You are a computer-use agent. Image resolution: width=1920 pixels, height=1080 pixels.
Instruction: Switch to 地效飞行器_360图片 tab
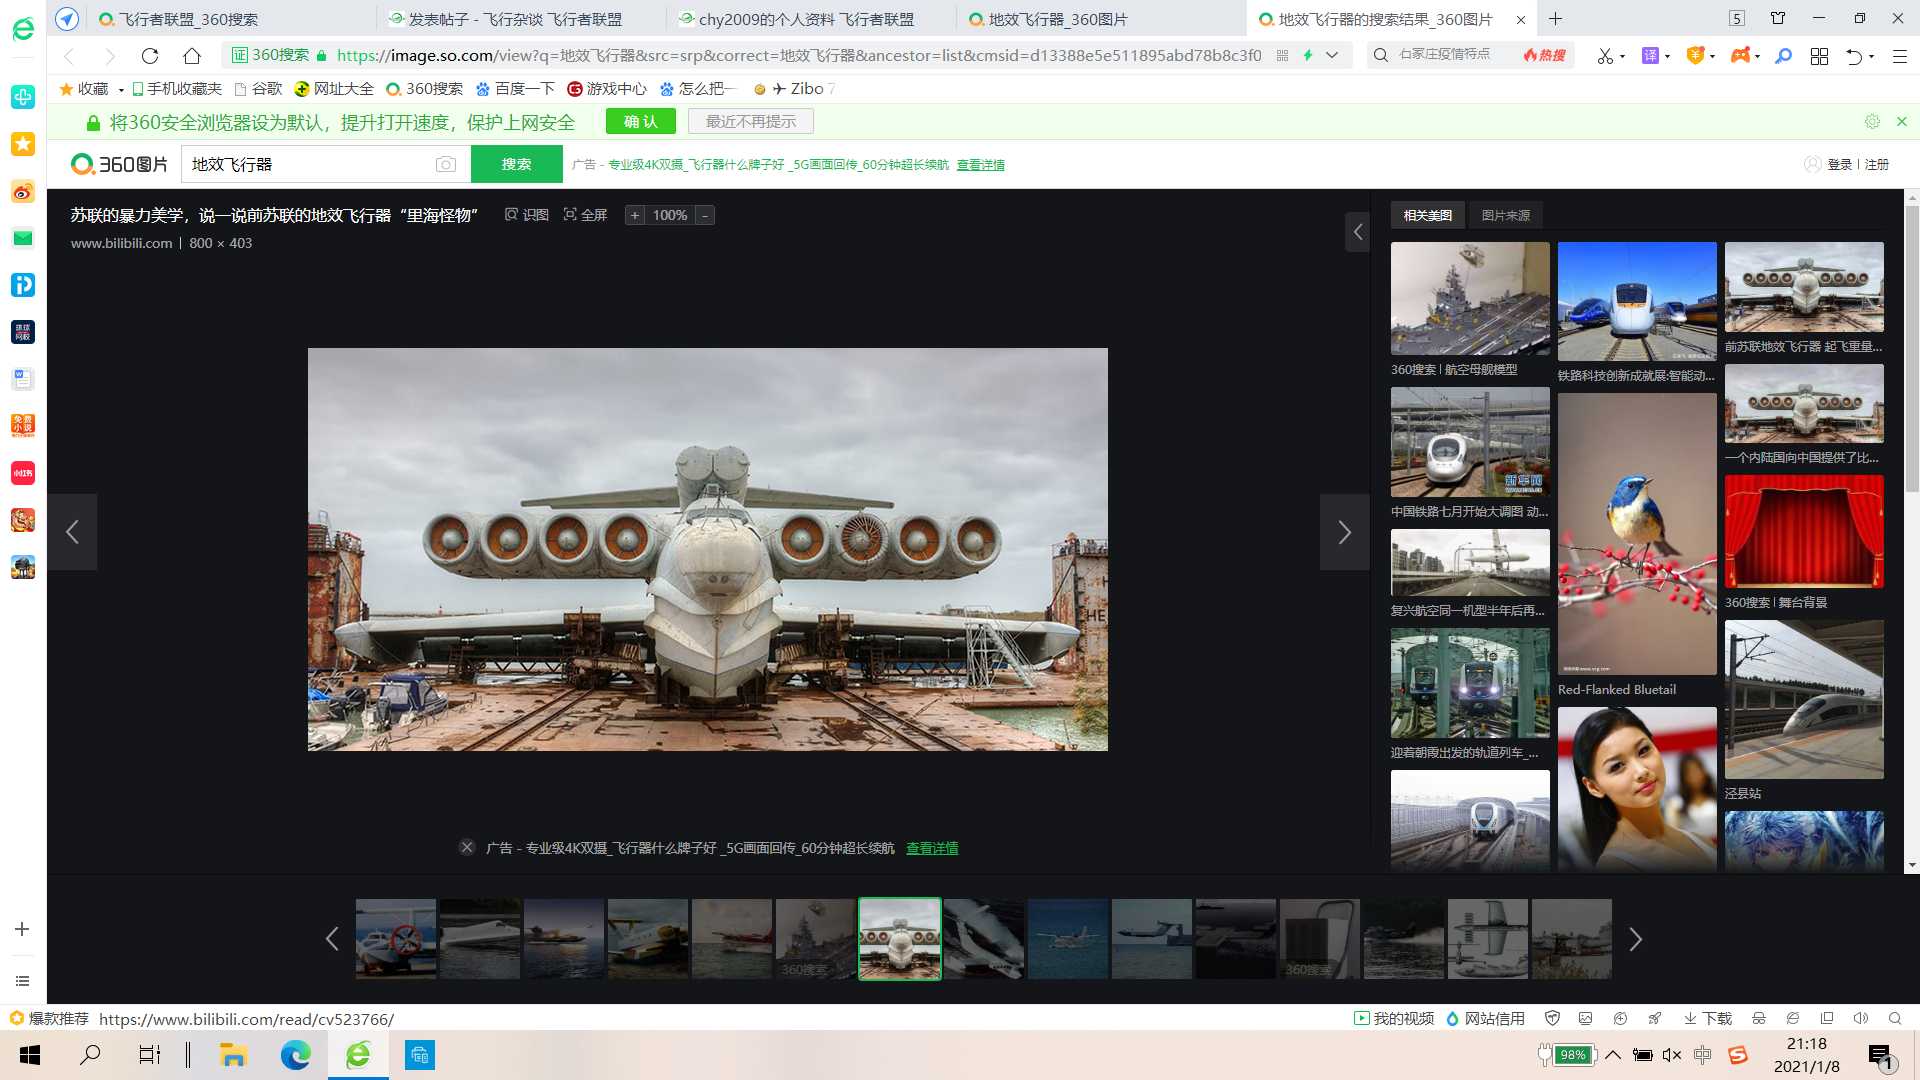[x=1100, y=19]
